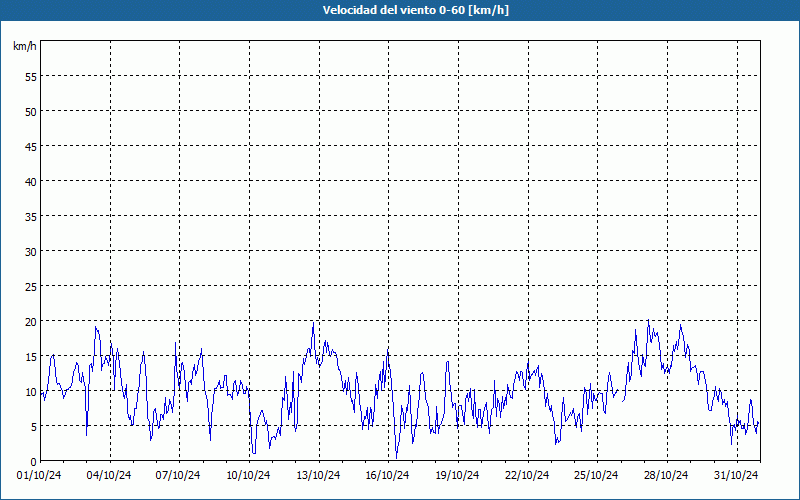
Task: Click the 07/10/24 date label
Action: [x=178, y=476]
